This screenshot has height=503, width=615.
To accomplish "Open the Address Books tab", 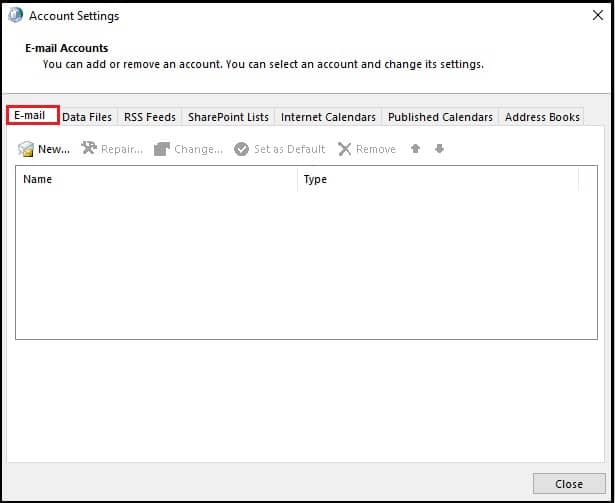I will 542,117.
